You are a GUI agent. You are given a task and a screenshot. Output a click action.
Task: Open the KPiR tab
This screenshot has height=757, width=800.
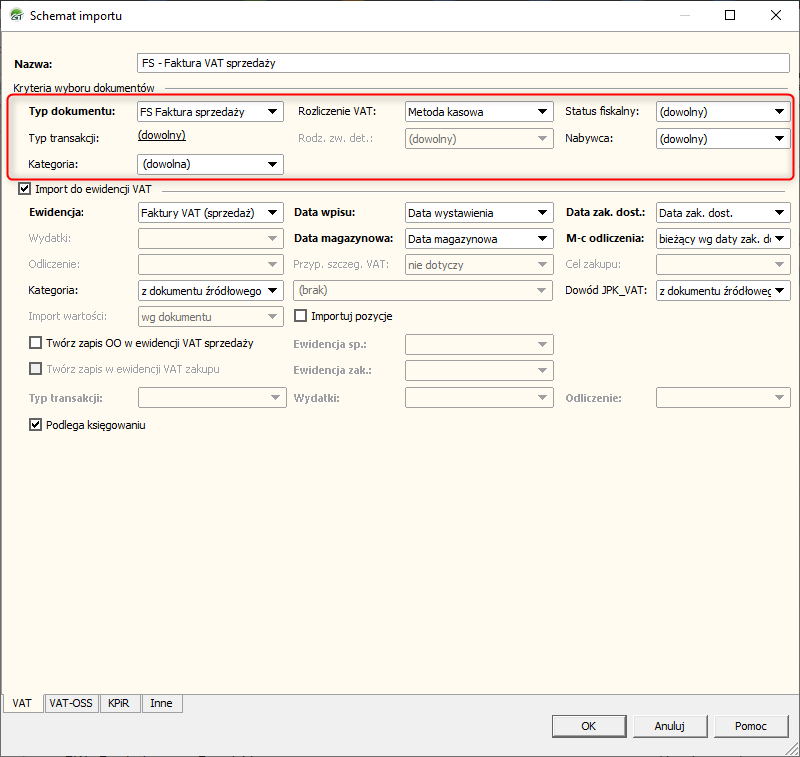click(121, 703)
